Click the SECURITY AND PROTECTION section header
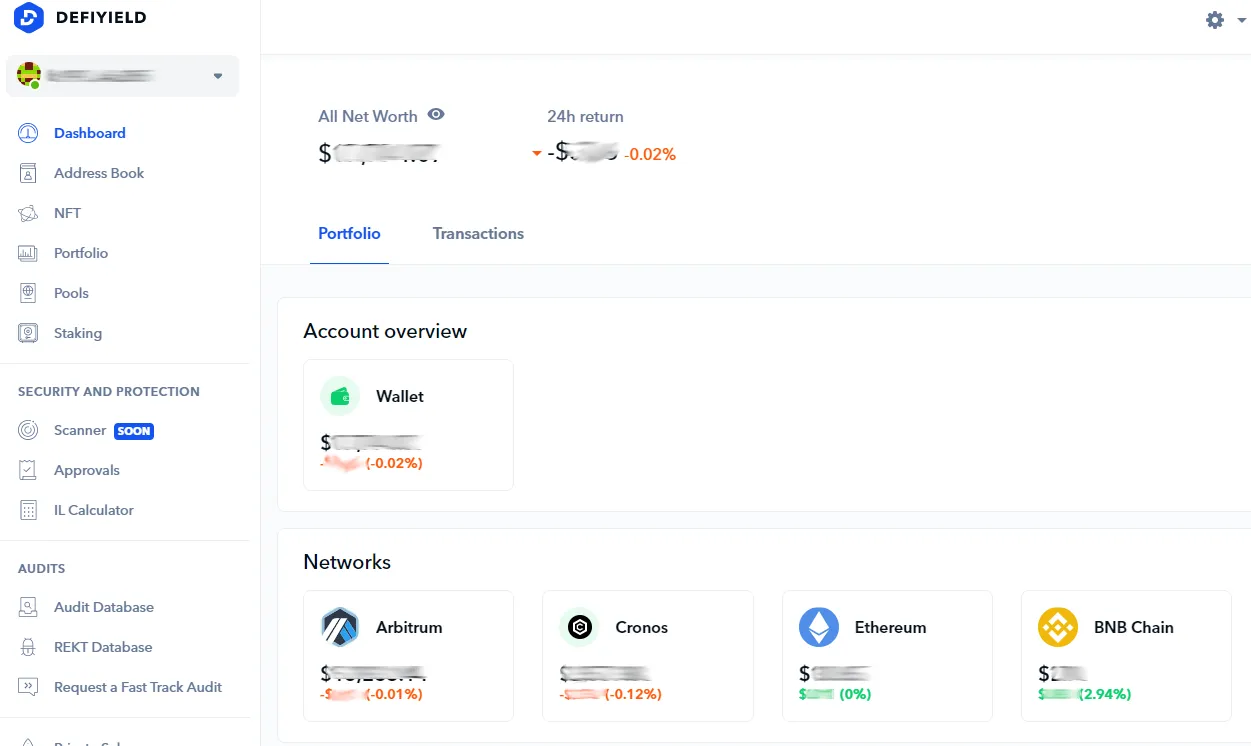1251x746 pixels. 109,391
